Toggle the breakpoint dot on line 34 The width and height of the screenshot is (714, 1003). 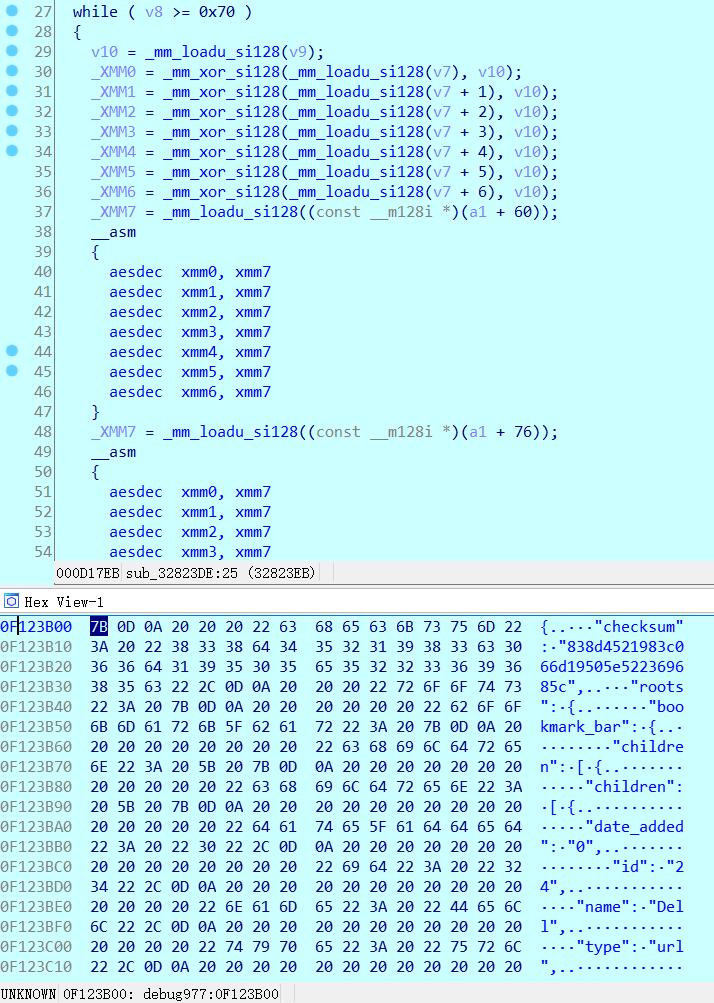tap(12, 150)
